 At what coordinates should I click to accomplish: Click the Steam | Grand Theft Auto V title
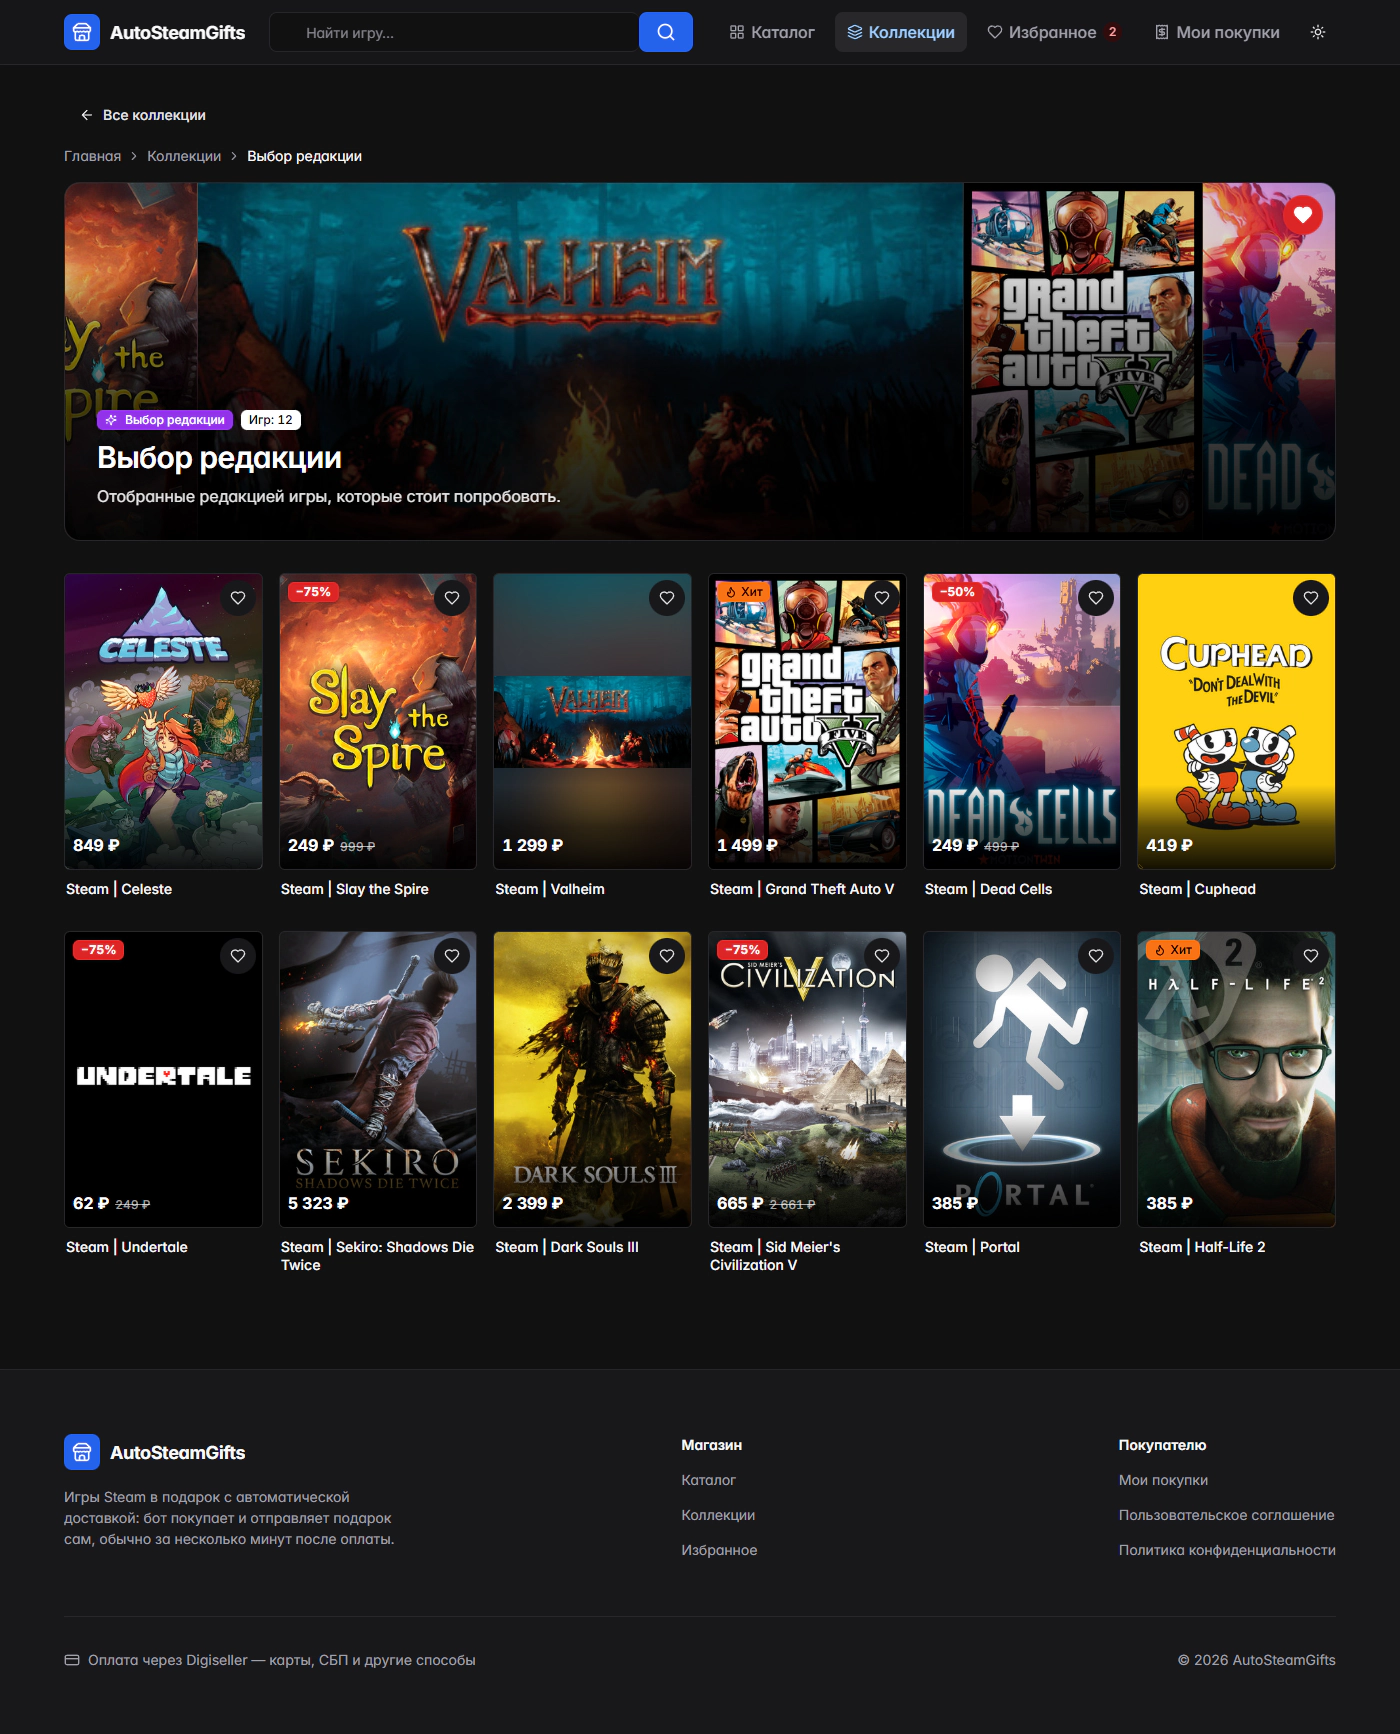[x=802, y=889]
